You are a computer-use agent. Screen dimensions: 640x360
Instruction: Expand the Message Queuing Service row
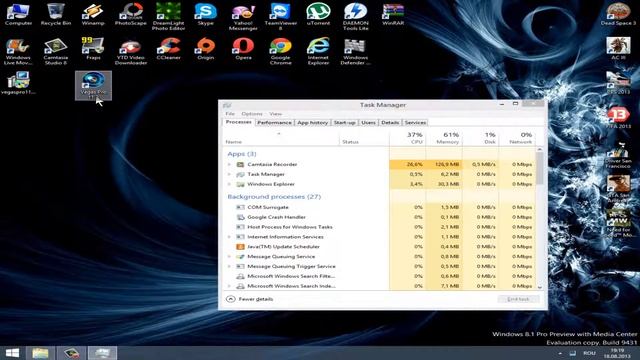click(229, 256)
